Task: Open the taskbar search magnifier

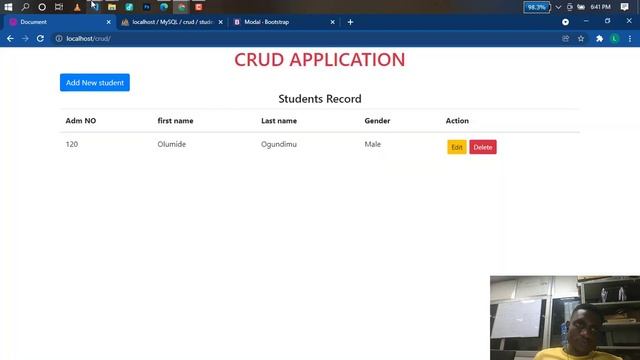Action: pyautogui.click(x=25, y=7)
